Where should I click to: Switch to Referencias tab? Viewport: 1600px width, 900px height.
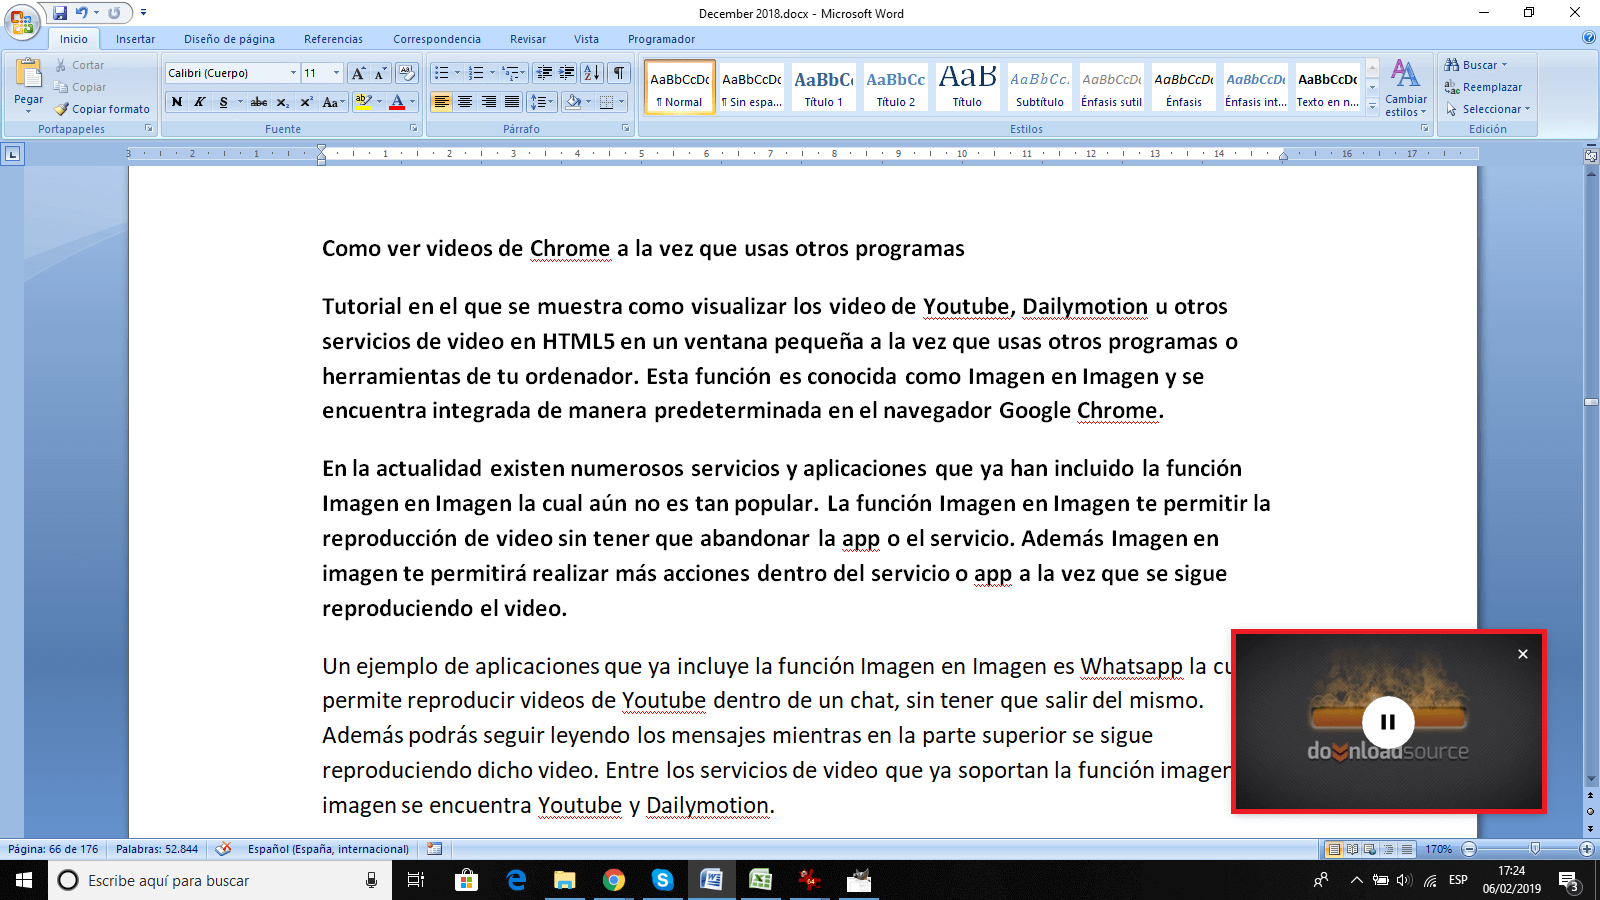point(333,39)
